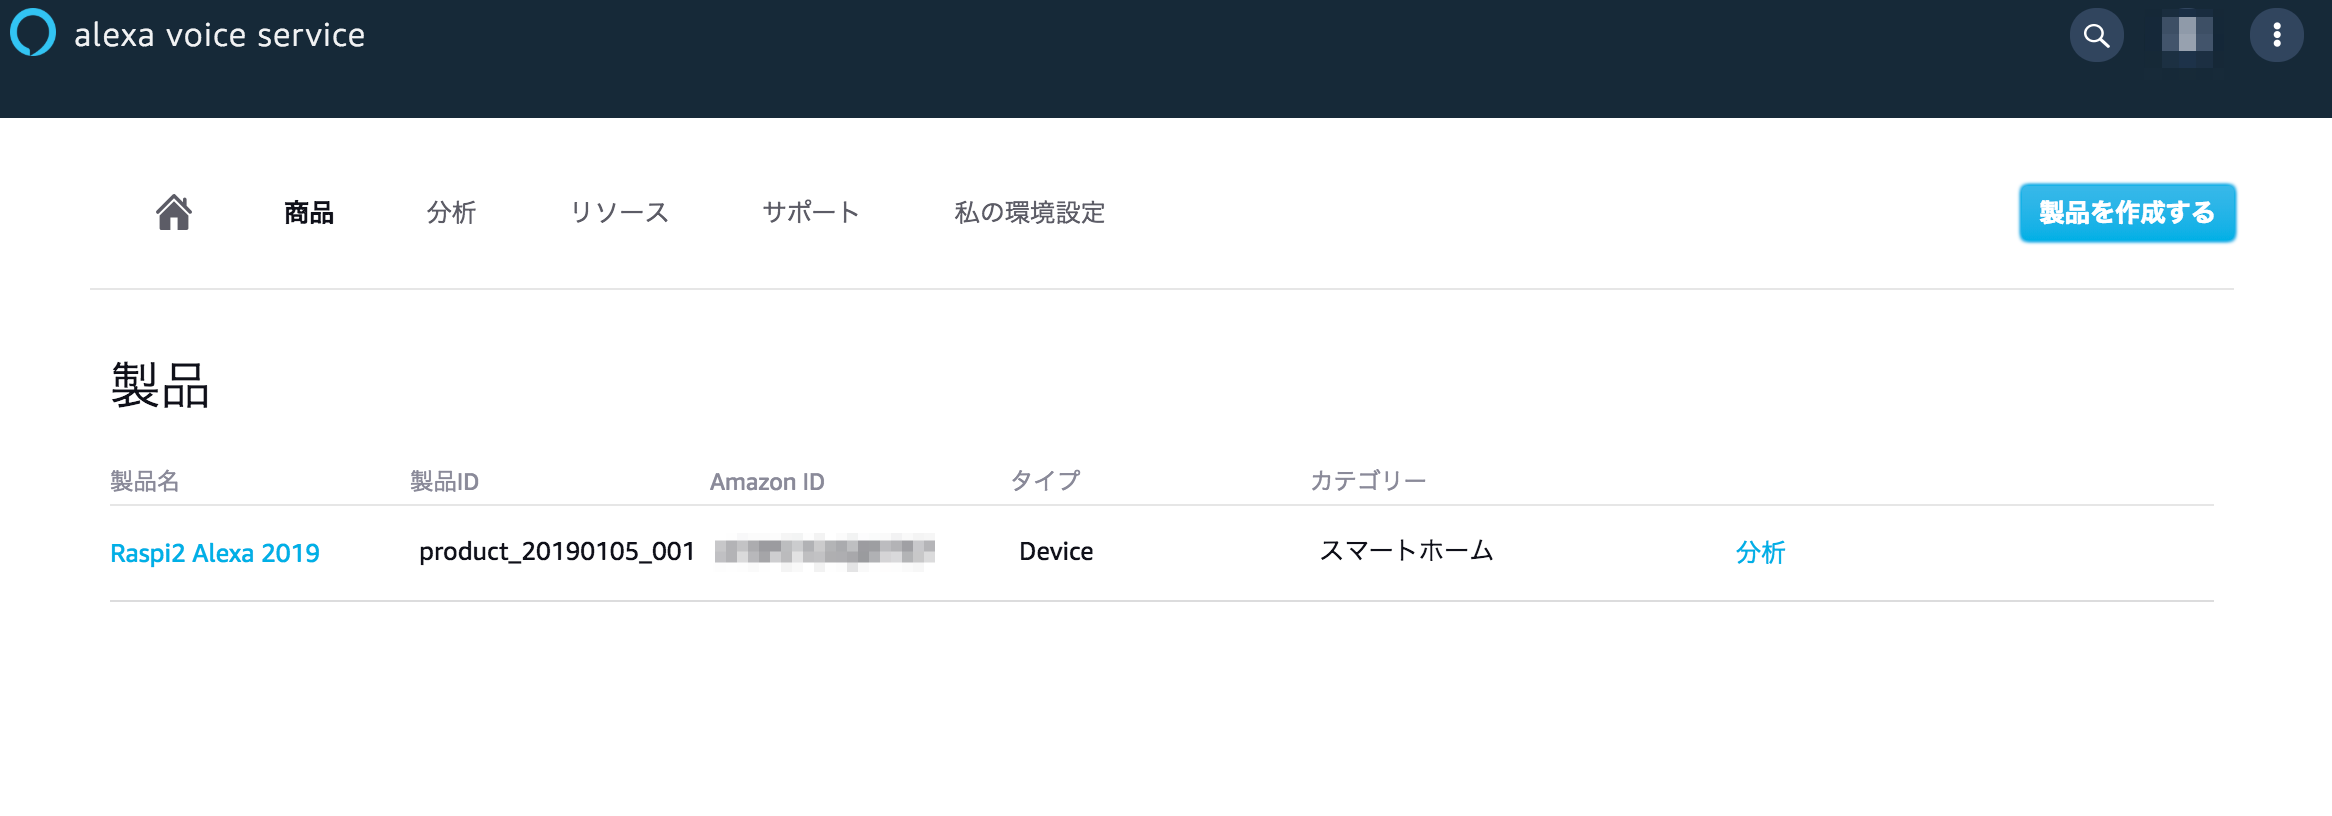Click the カテゴリー column header

click(1368, 481)
